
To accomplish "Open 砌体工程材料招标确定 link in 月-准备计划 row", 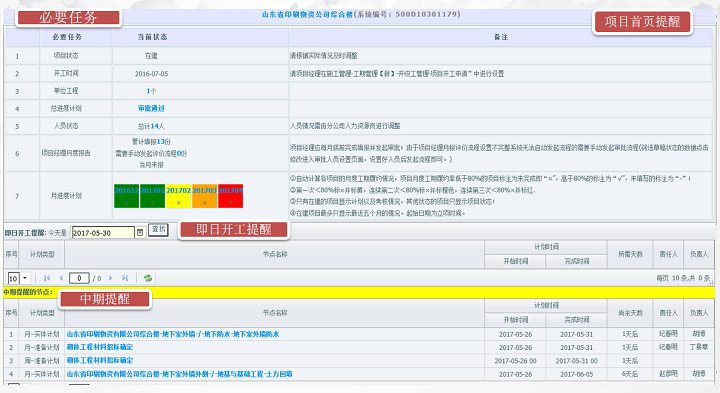I will click(x=100, y=347).
